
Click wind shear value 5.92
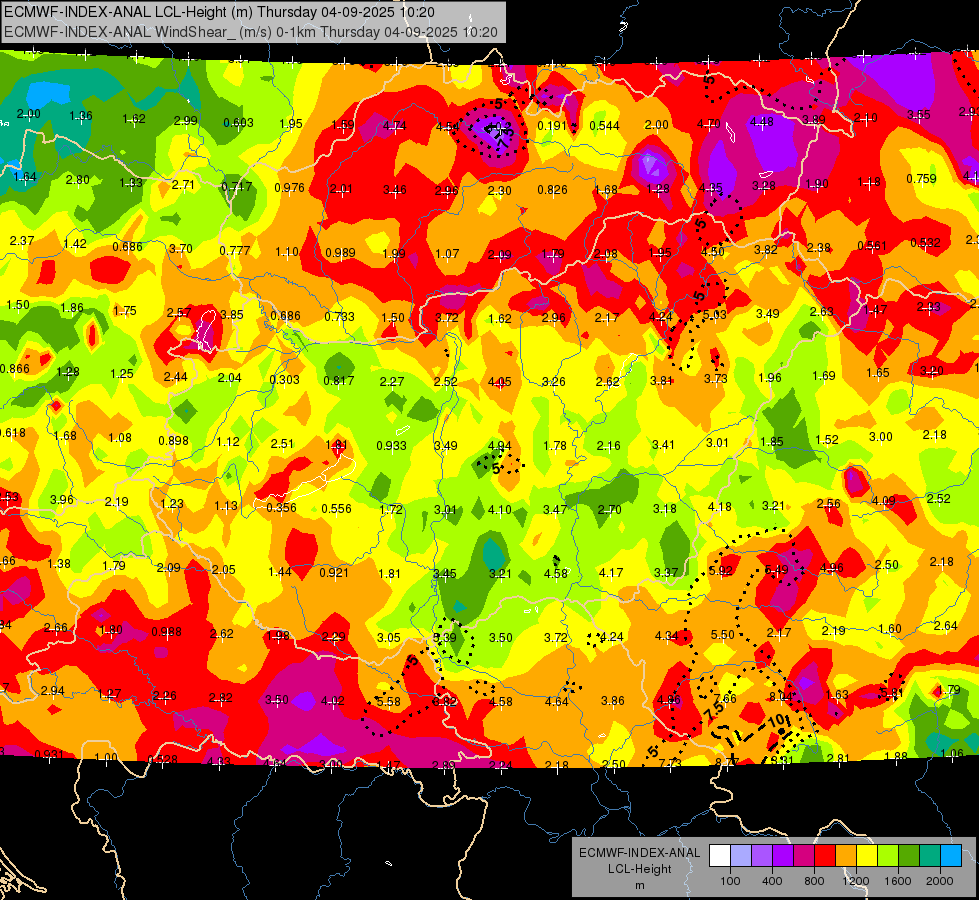pyautogui.click(x=721, y=570)
